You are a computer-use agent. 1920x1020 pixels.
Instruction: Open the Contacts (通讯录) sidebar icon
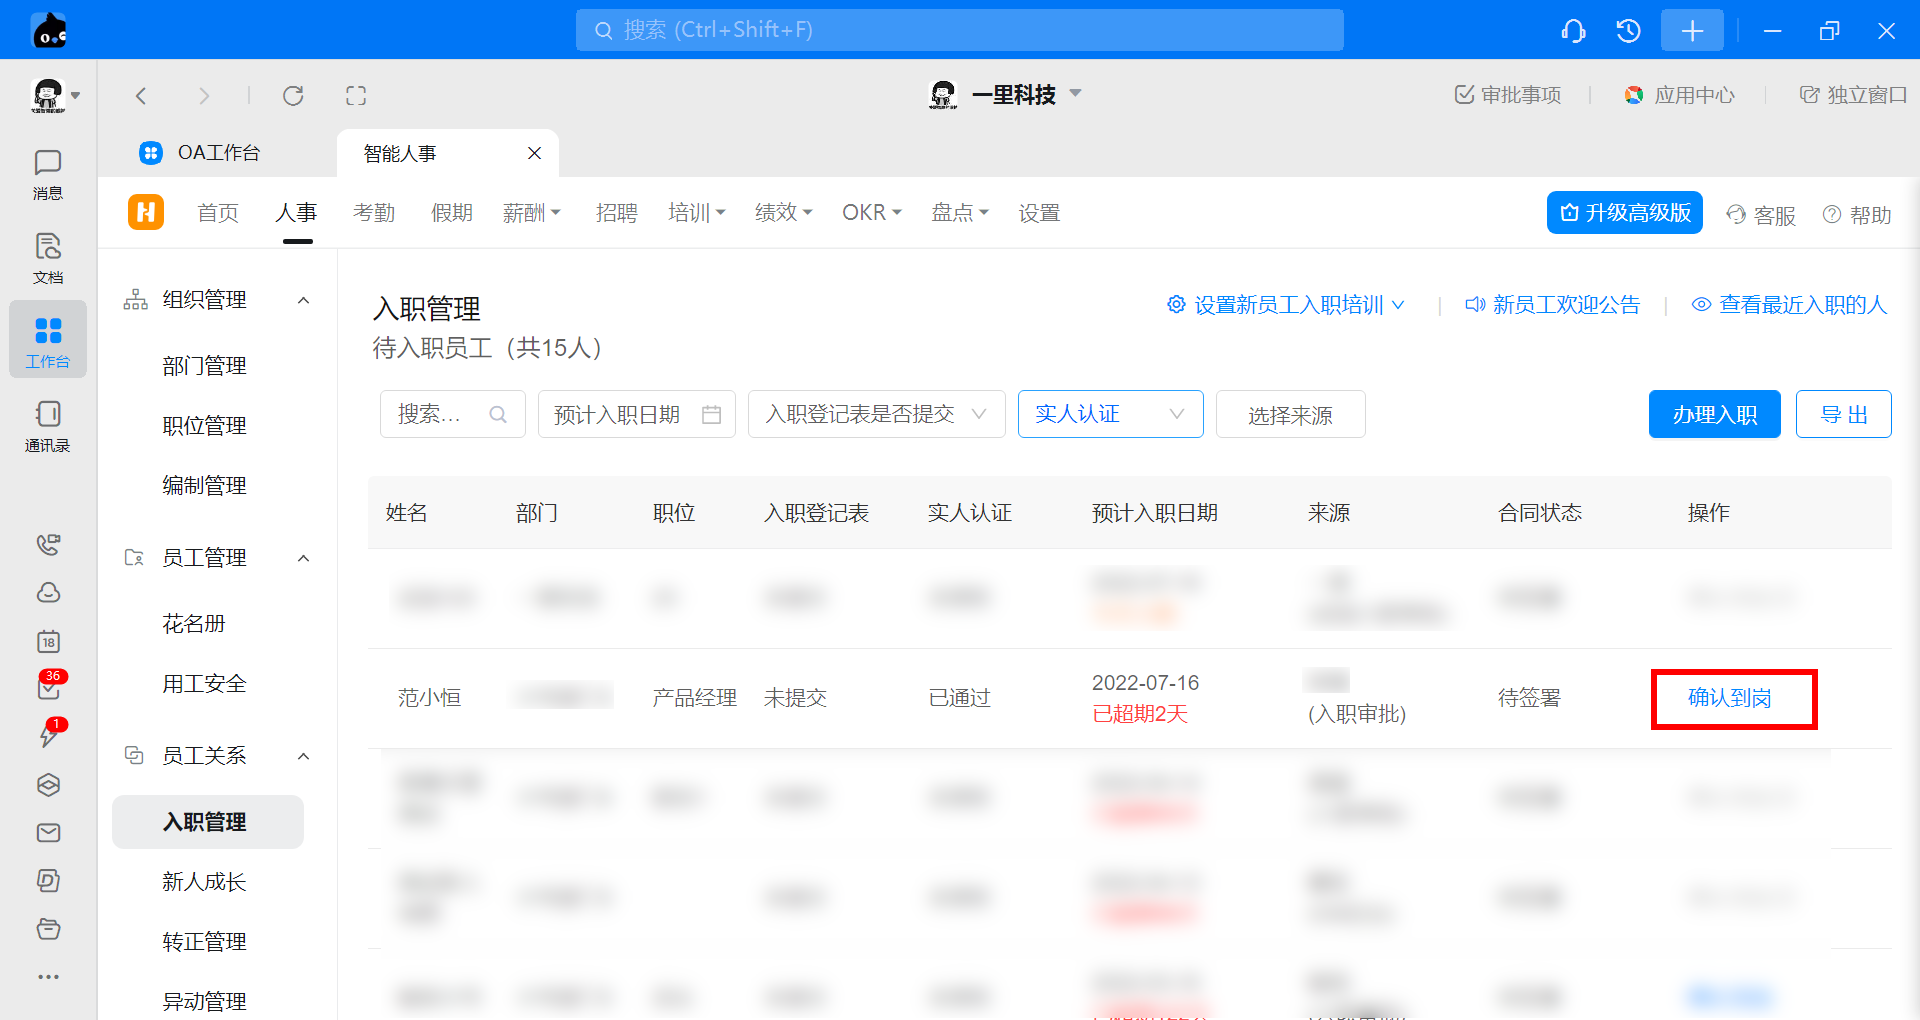pos(47,426)
